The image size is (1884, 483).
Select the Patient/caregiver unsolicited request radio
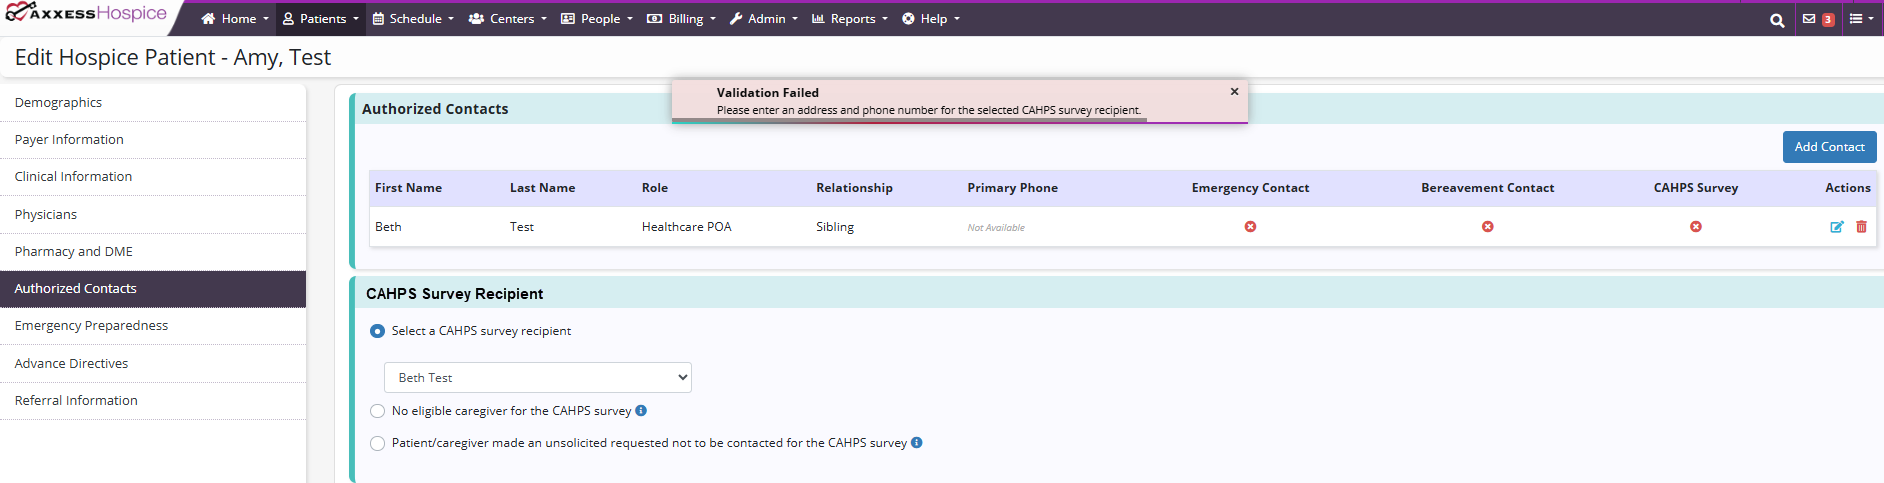click(377, 443)
